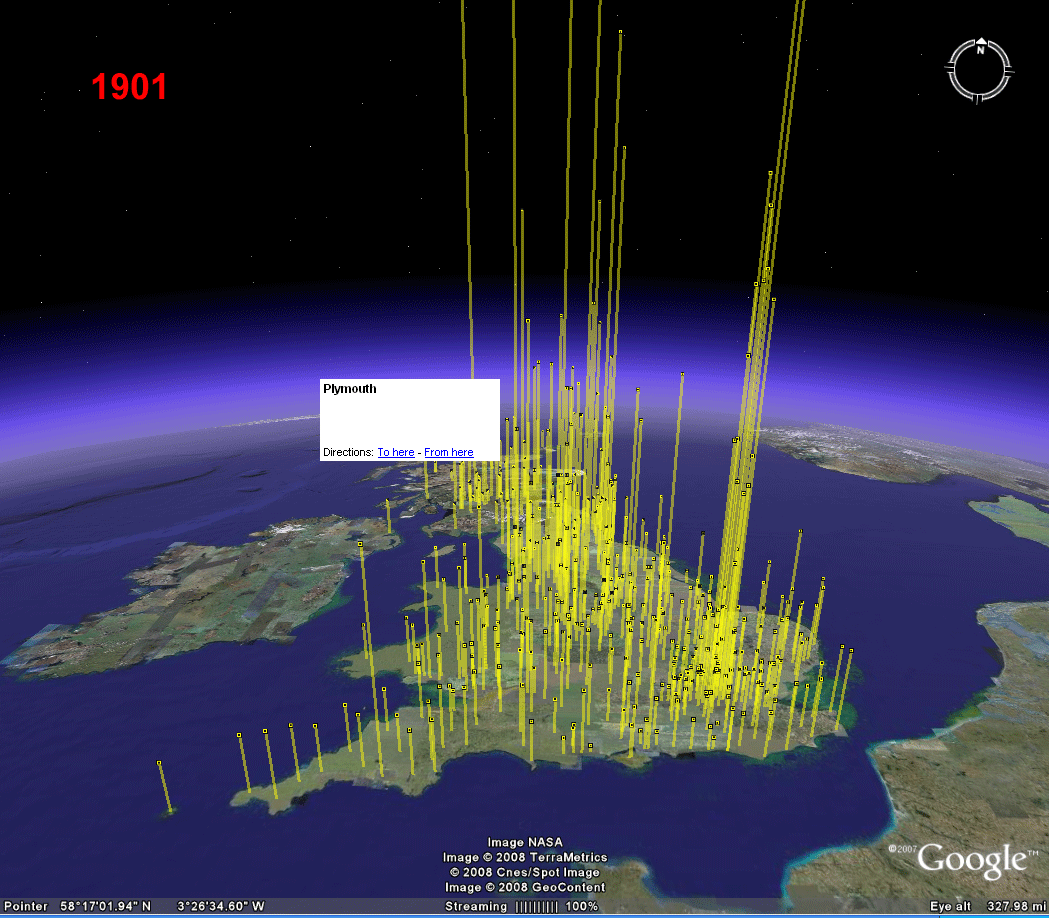
Task: Select the placemark atop the tall bar near top center
Action: (x=621, y=32)
